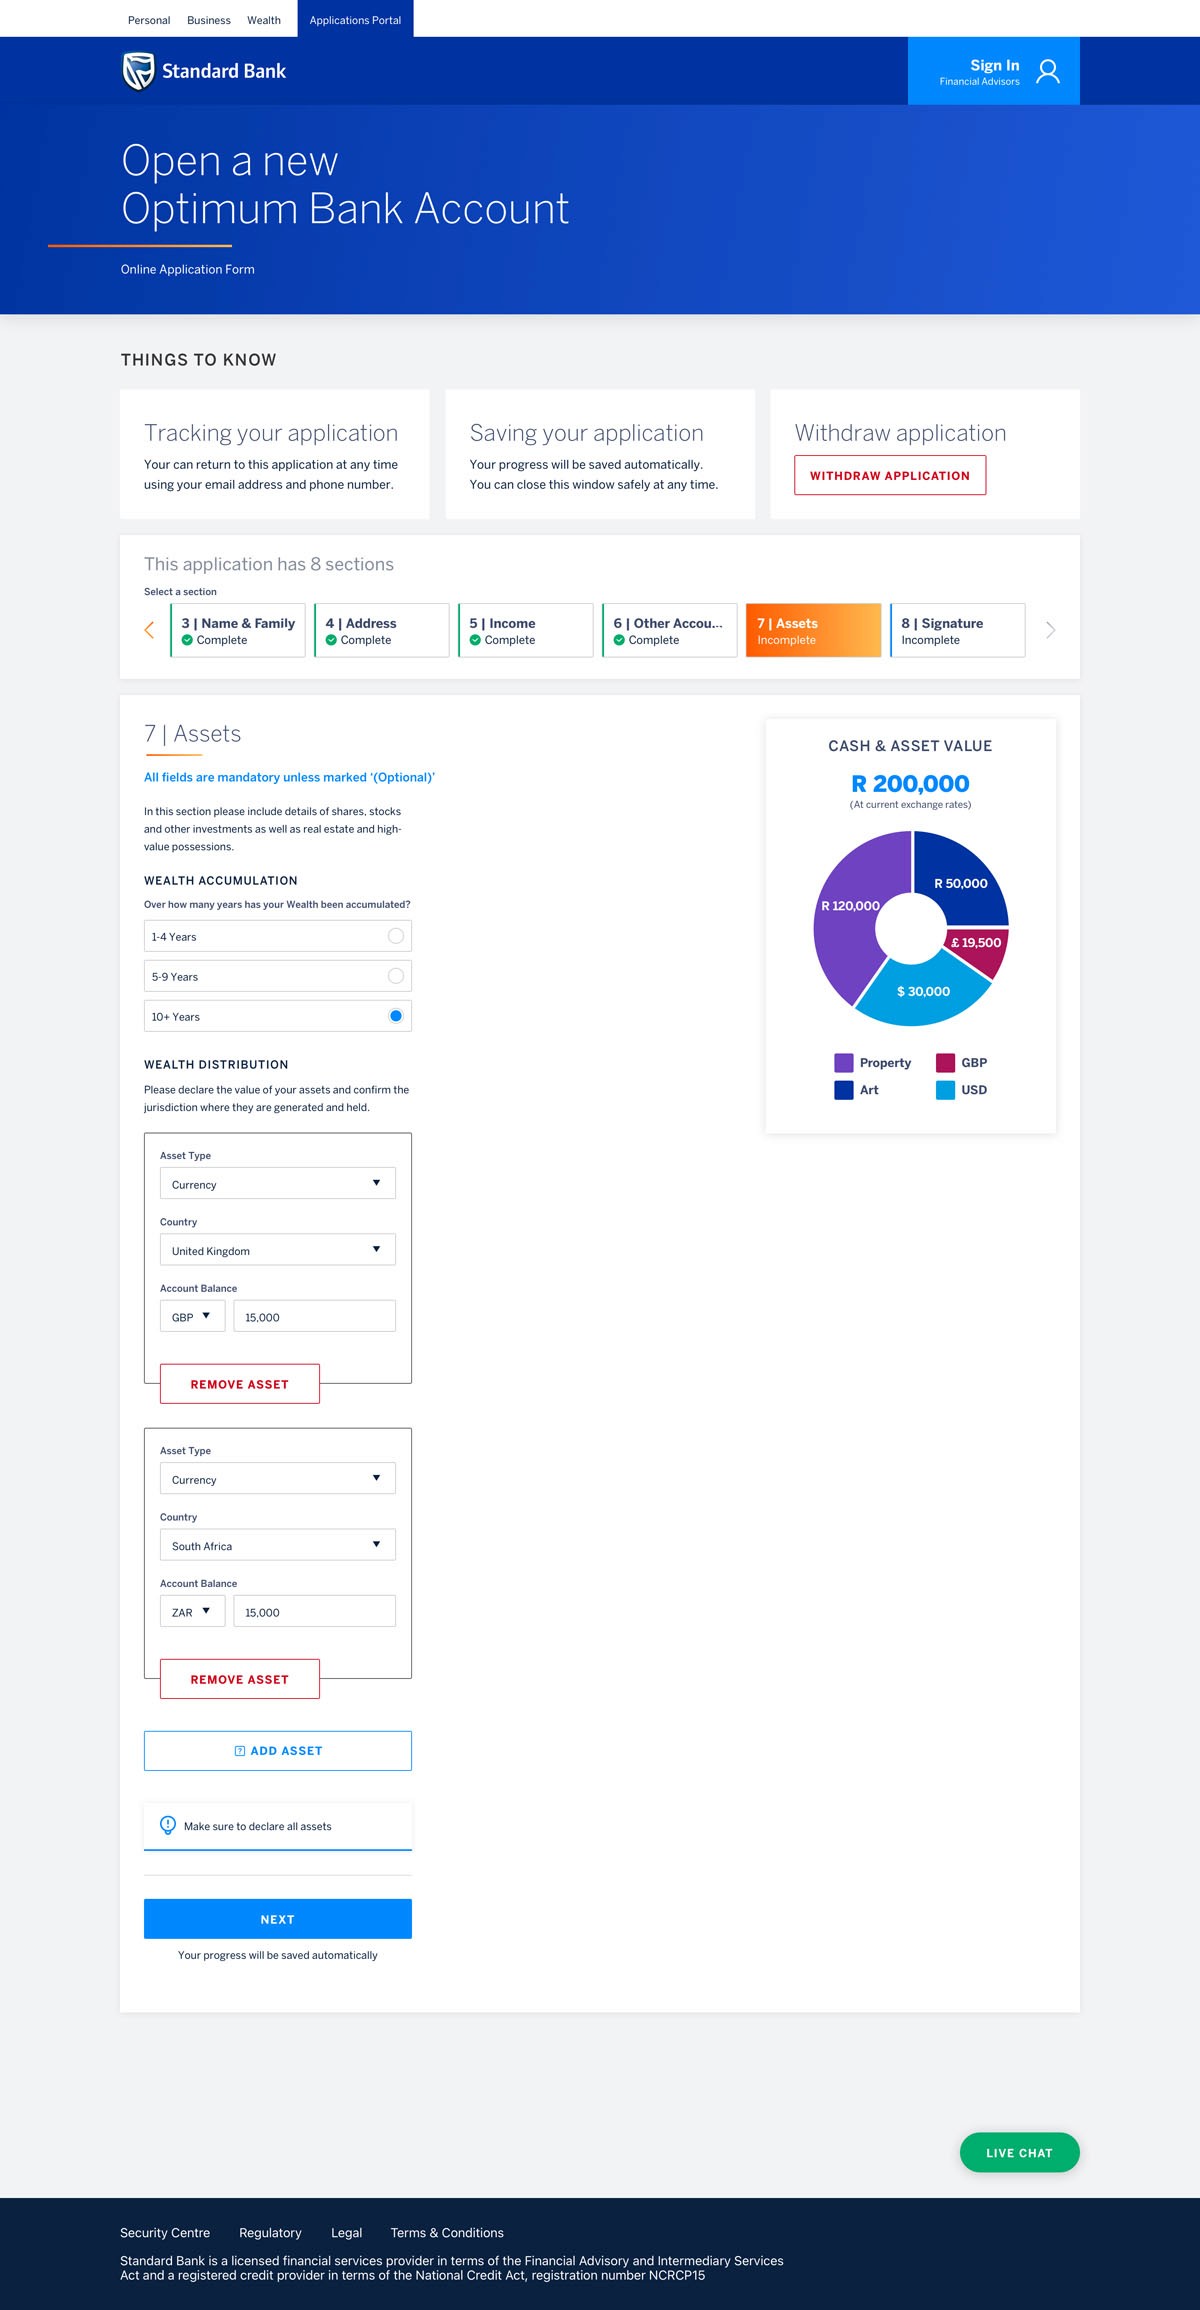Go to section 6 Other Accounts
1200x2310 pixels.
pyautogui.click(x=670, y=630)
